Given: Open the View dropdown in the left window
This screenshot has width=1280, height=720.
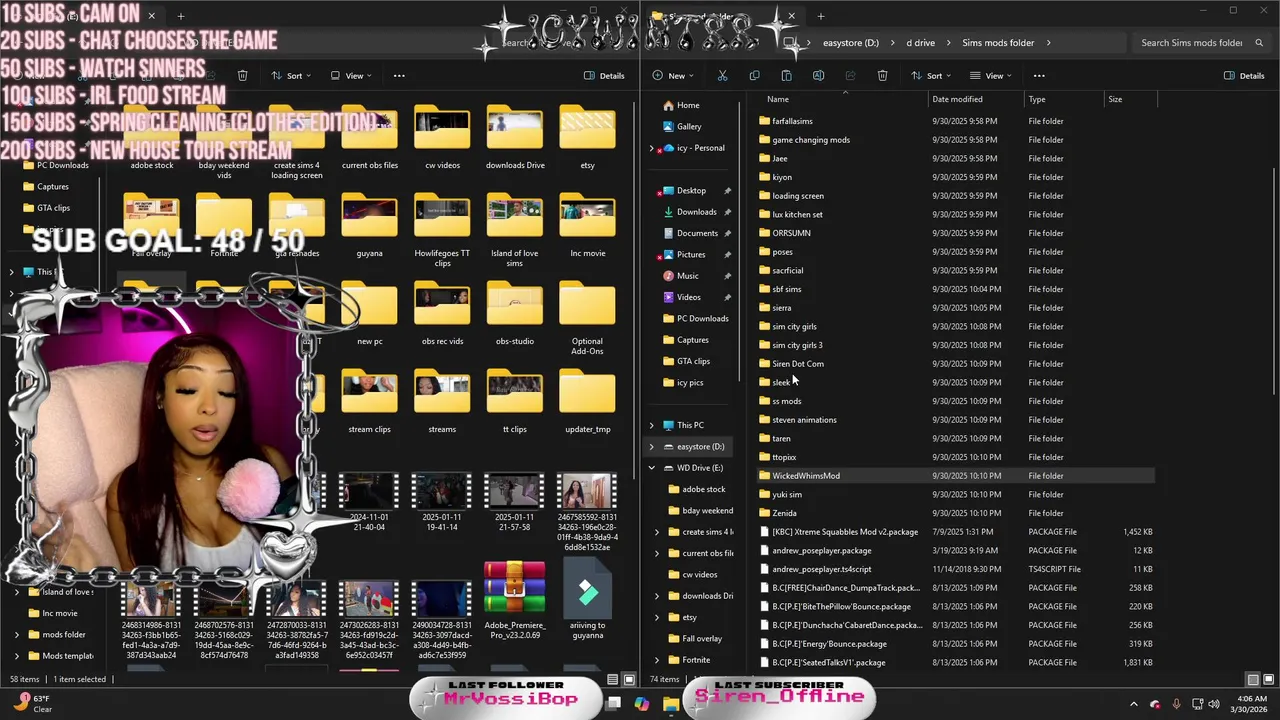Looking at the screenshot, I should [x=351, y=76].
